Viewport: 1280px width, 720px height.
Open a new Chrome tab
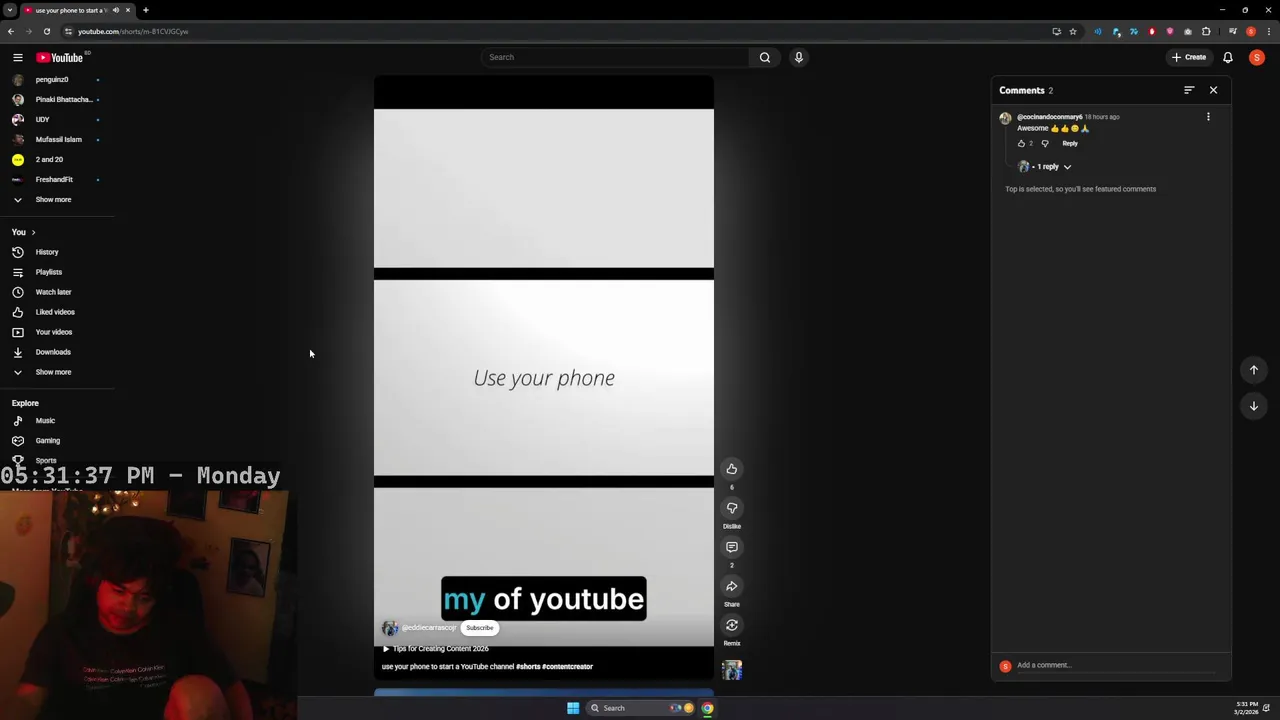tap(145, 10)
